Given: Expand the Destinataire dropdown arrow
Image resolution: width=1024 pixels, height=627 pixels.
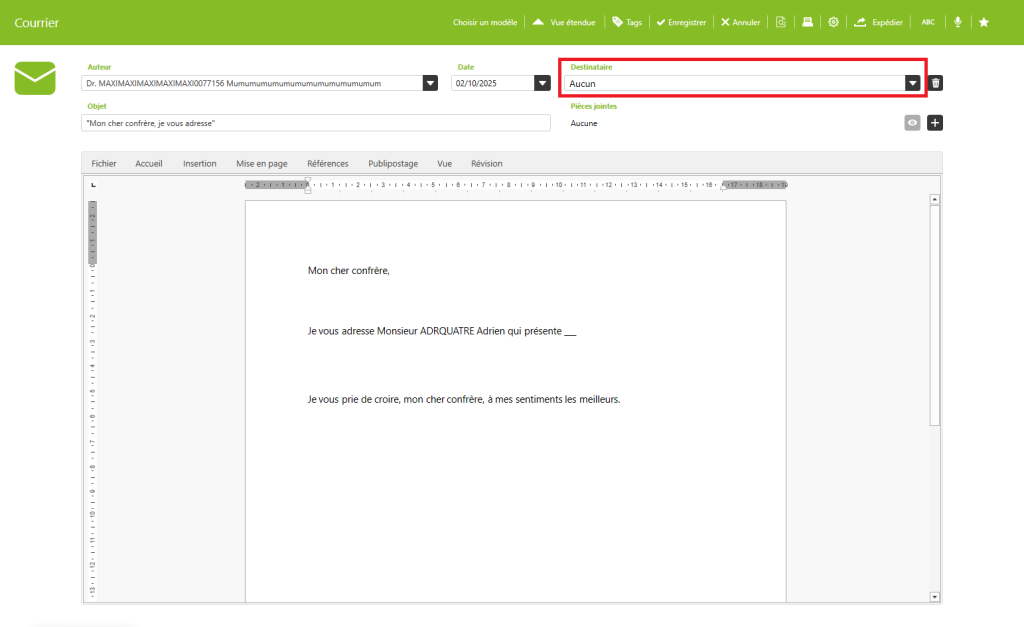Looking at the screenshot, I should [912, 83].
